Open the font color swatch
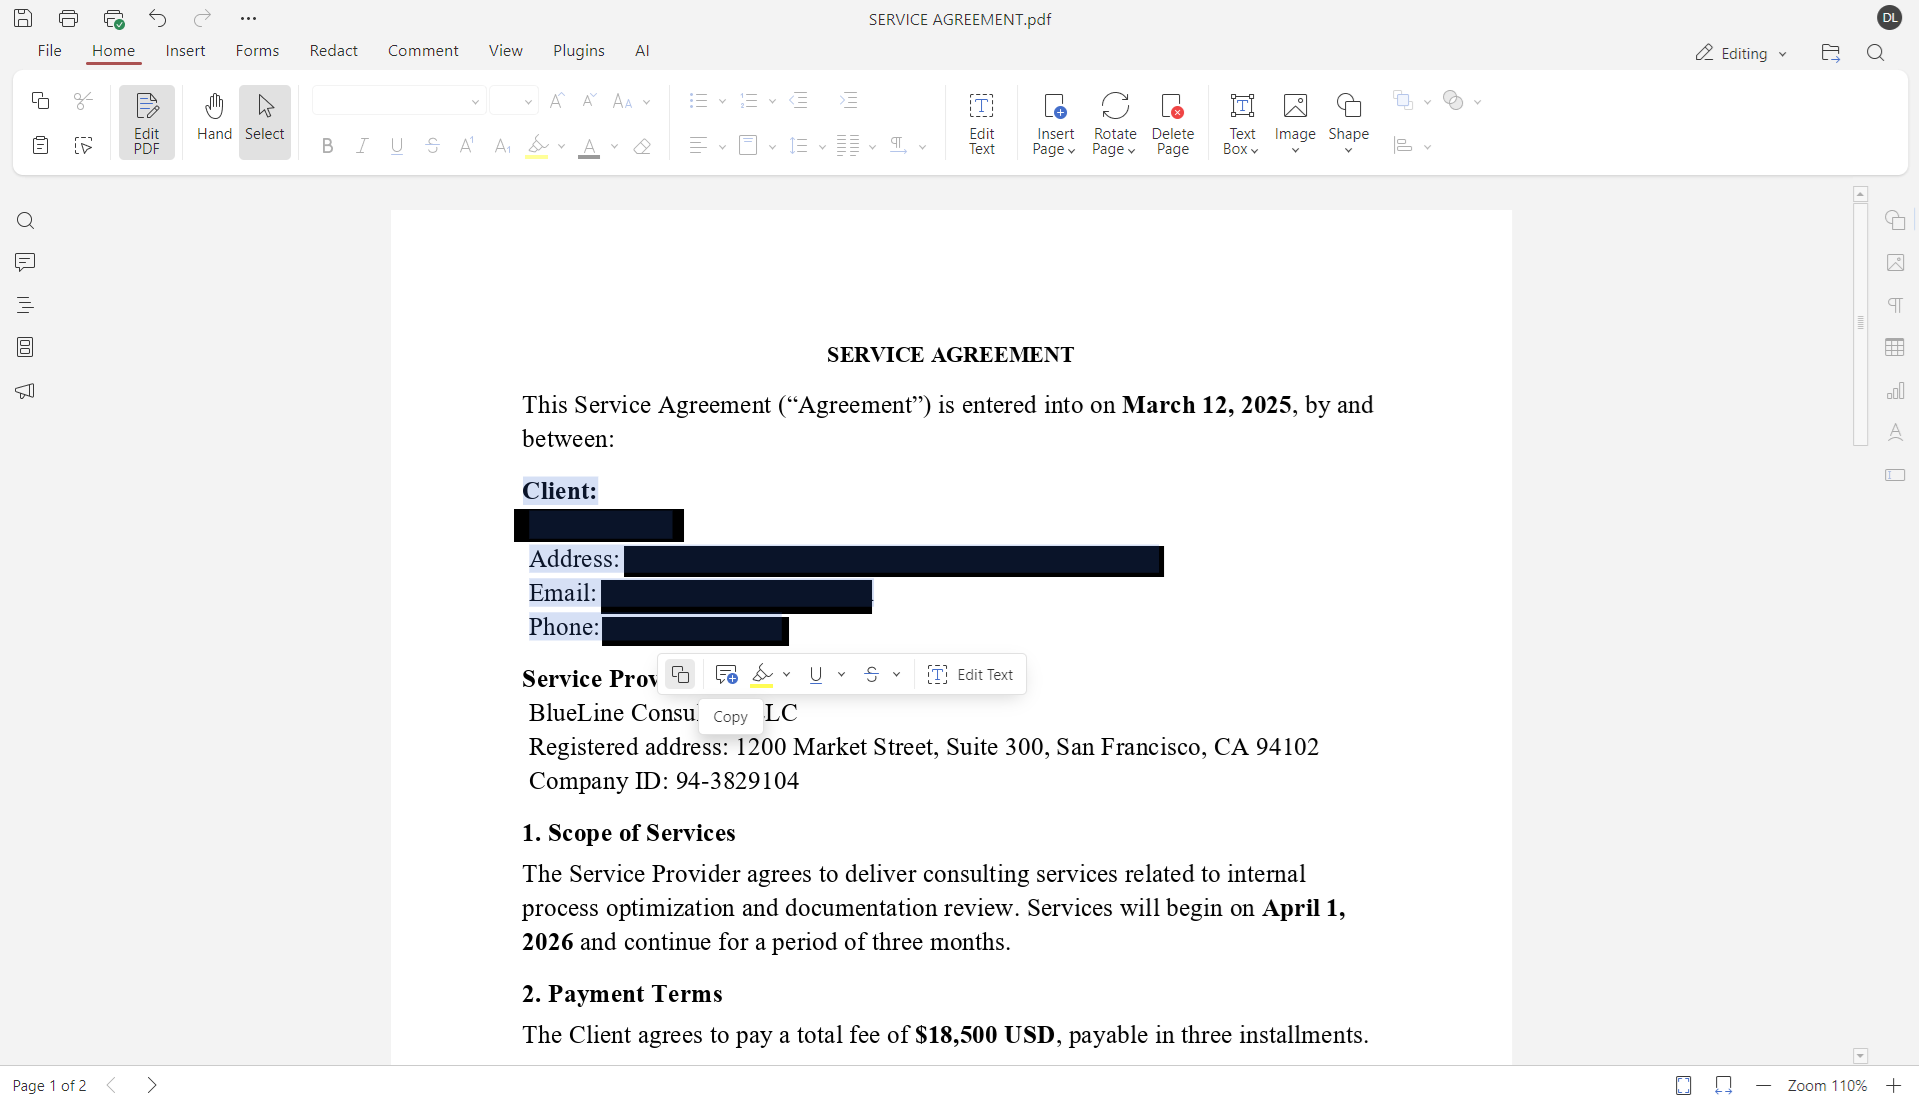 (x=590, y=146)
